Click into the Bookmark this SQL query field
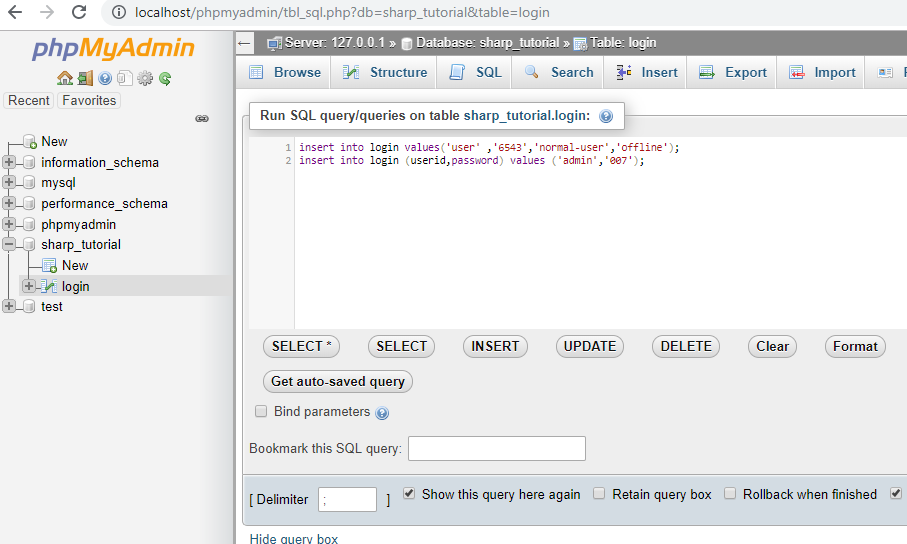 coord(497,449)
